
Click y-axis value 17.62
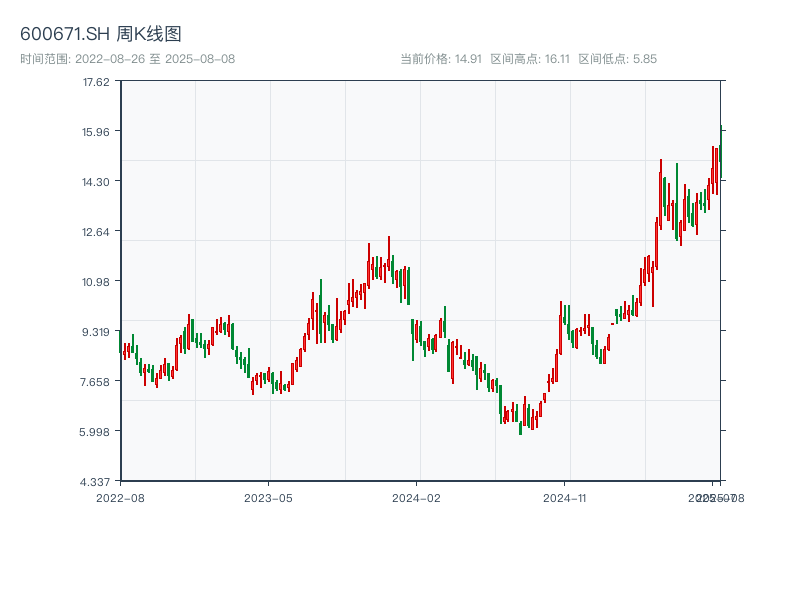tap(96, 82)
